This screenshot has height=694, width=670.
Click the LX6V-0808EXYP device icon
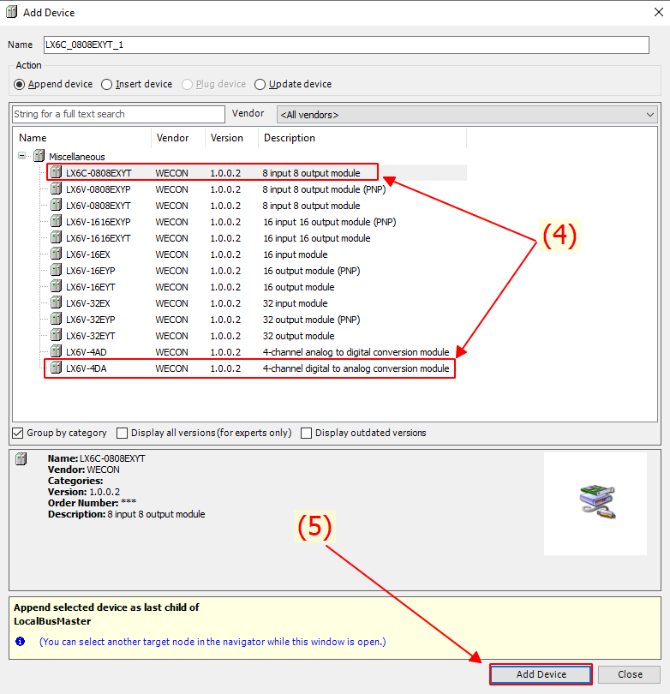[x=56, y=189]
